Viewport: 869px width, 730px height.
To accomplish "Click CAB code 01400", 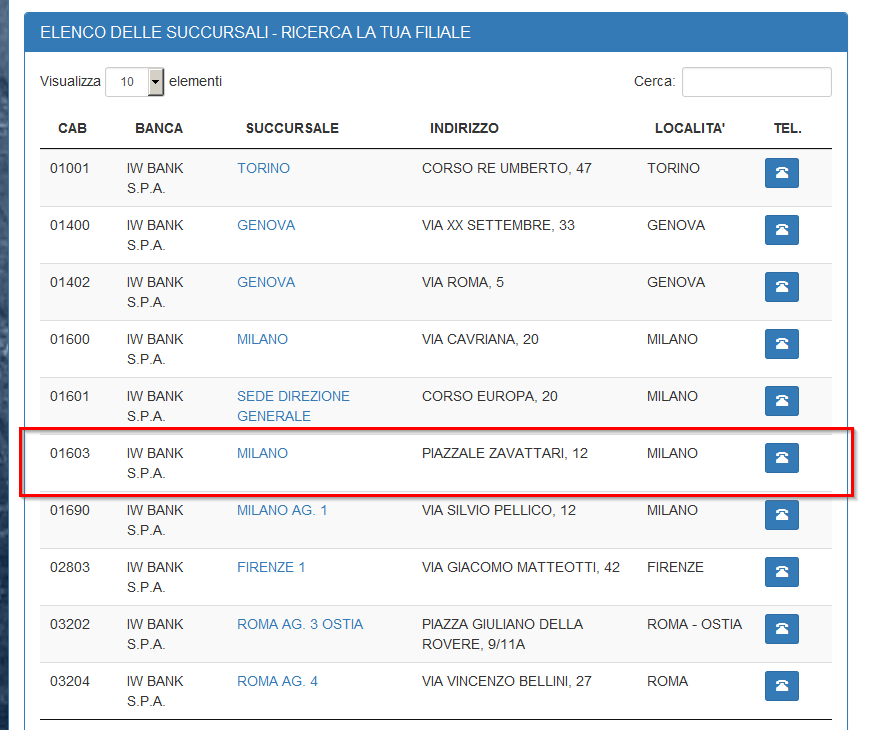I will 70,225.
